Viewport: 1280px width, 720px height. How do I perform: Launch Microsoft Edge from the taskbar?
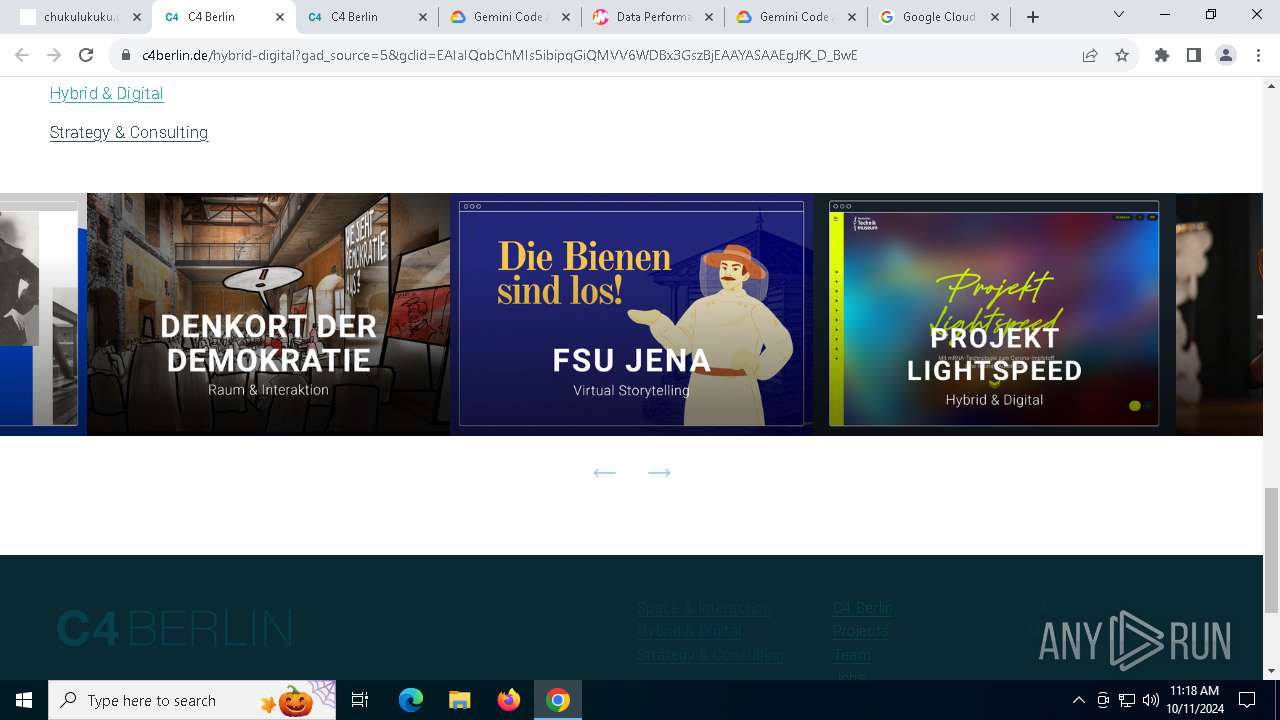click(411, 700)
